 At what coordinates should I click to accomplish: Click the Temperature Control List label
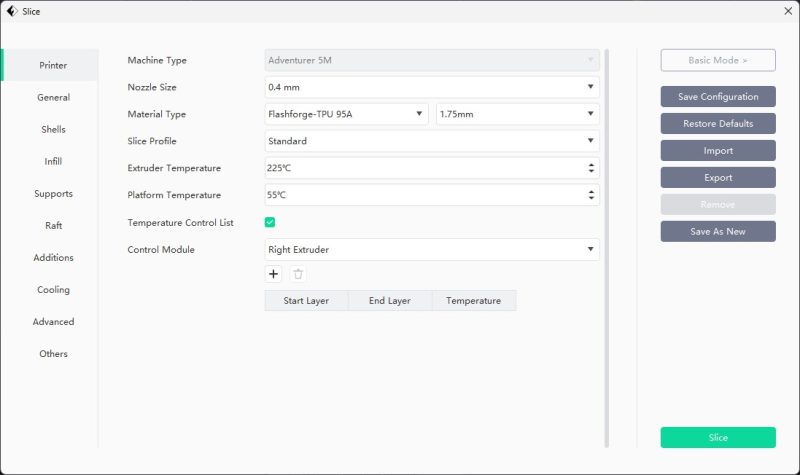[x=181, y=222]
